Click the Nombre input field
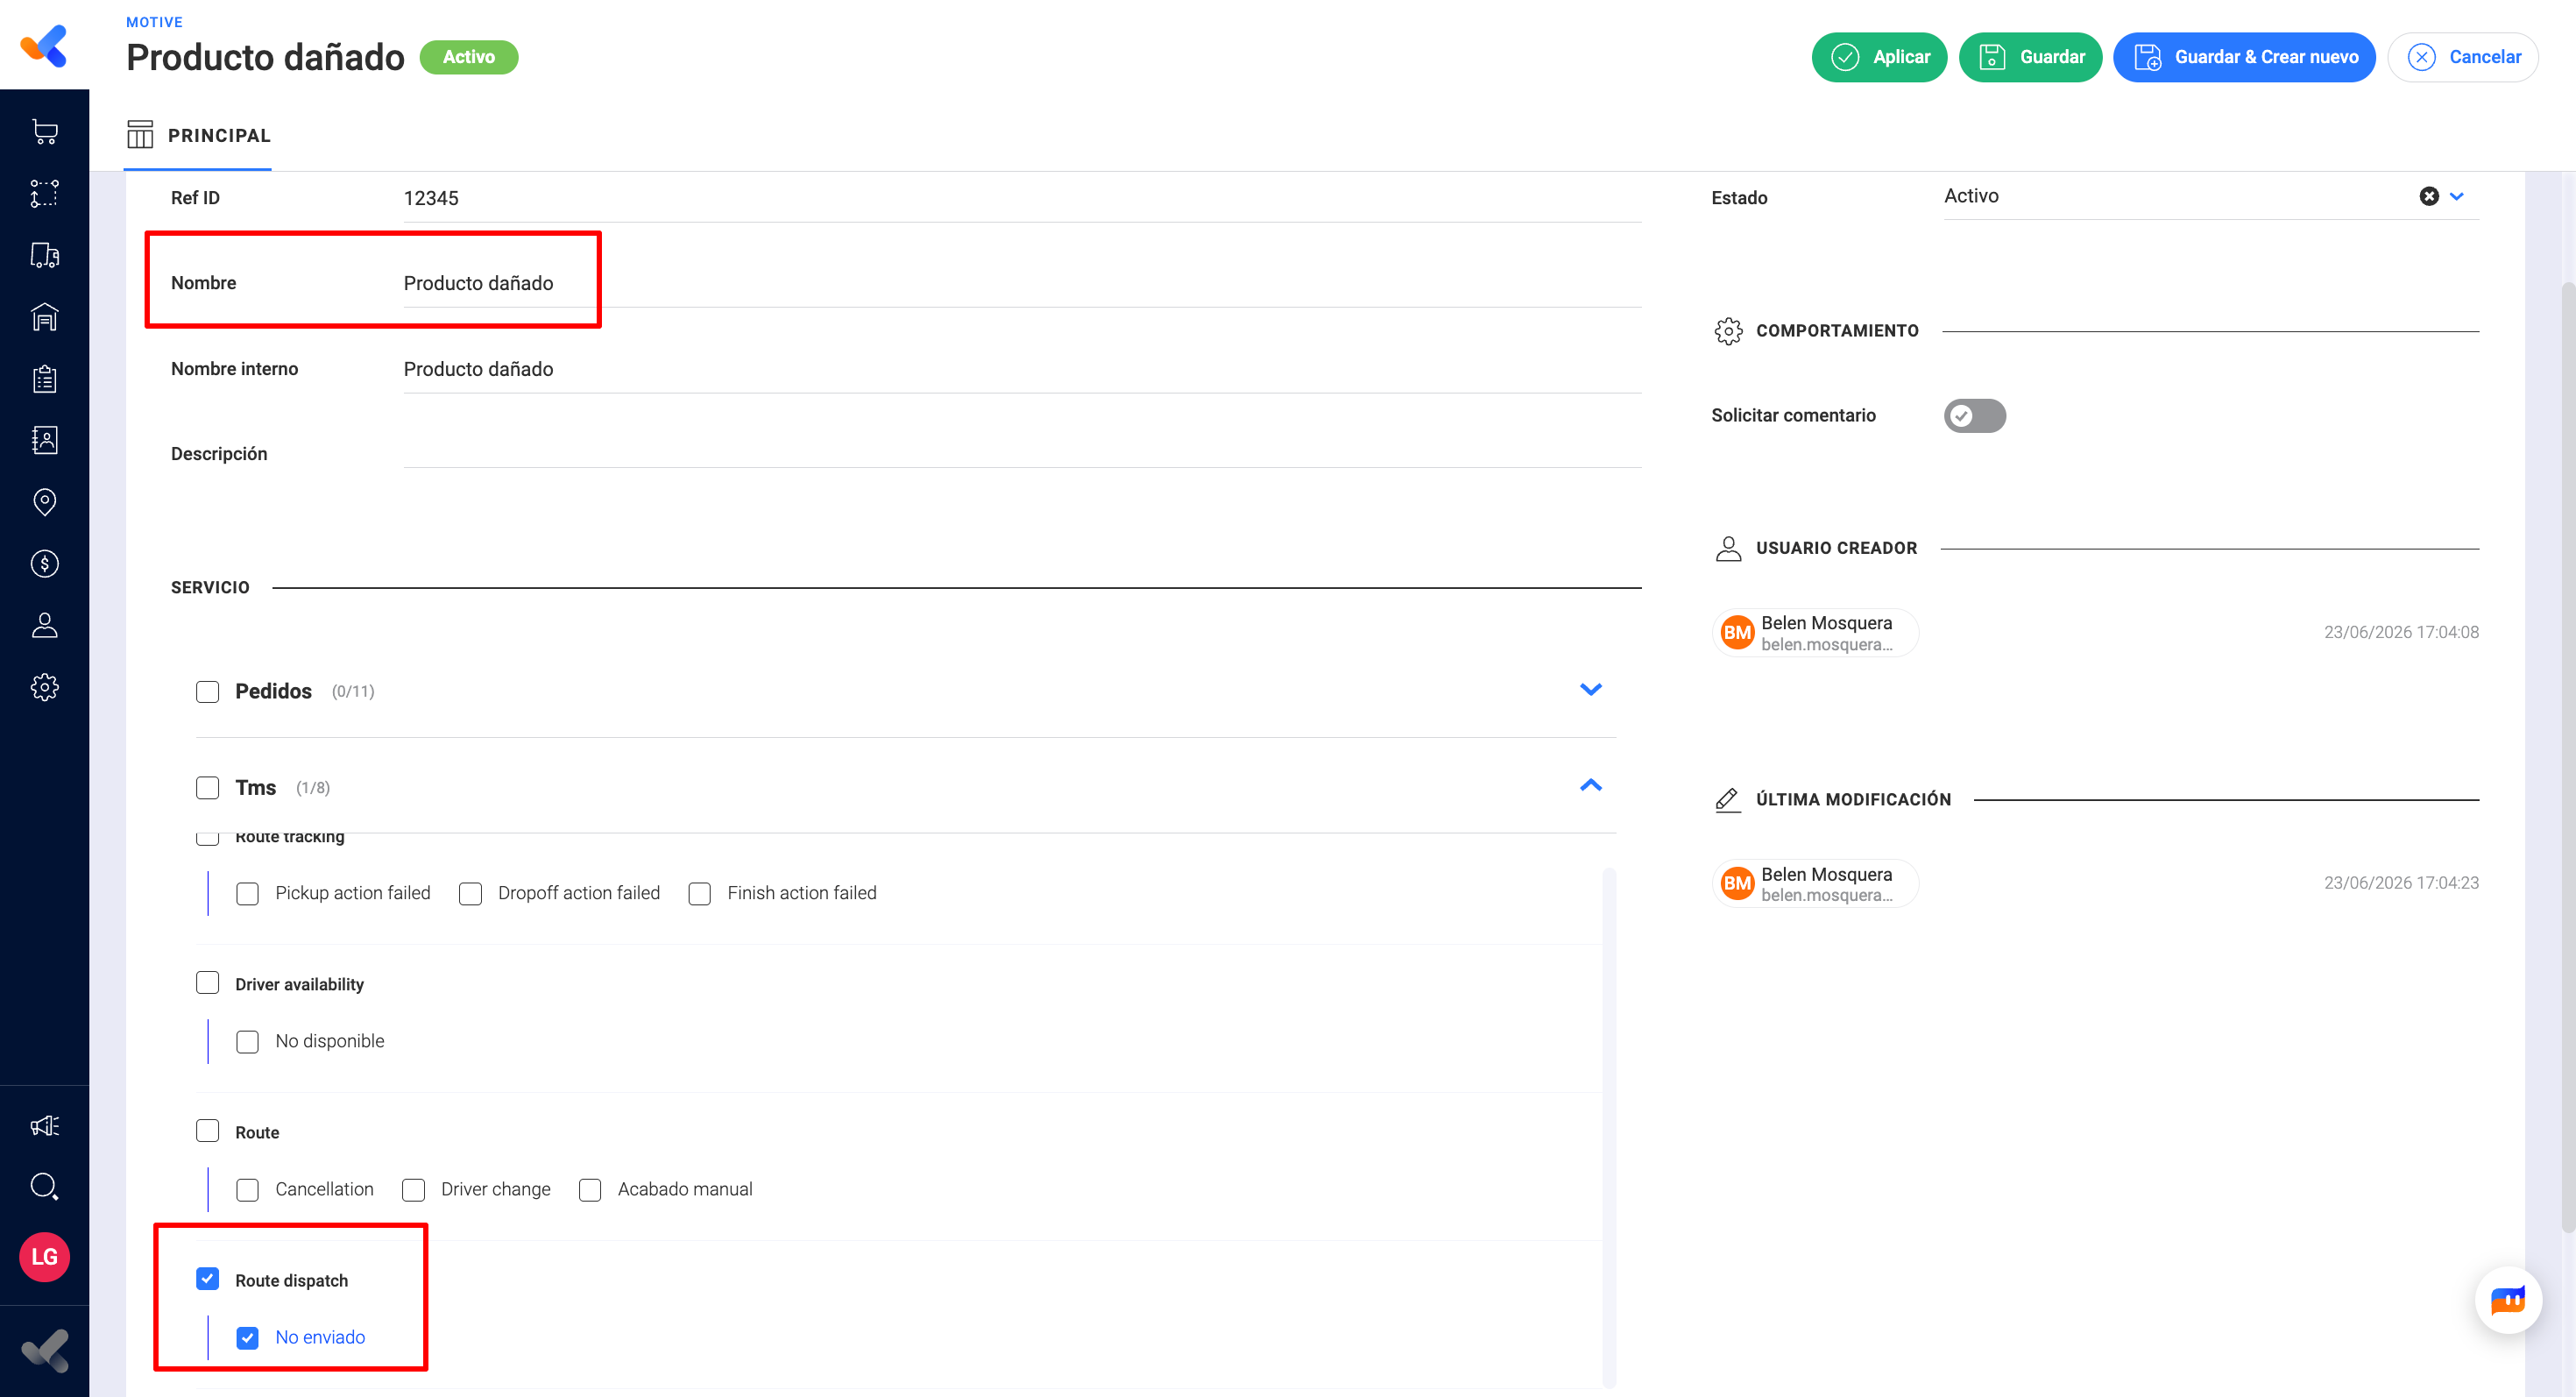This screenshot has width=2576, height=1397. click(1022, 283)
